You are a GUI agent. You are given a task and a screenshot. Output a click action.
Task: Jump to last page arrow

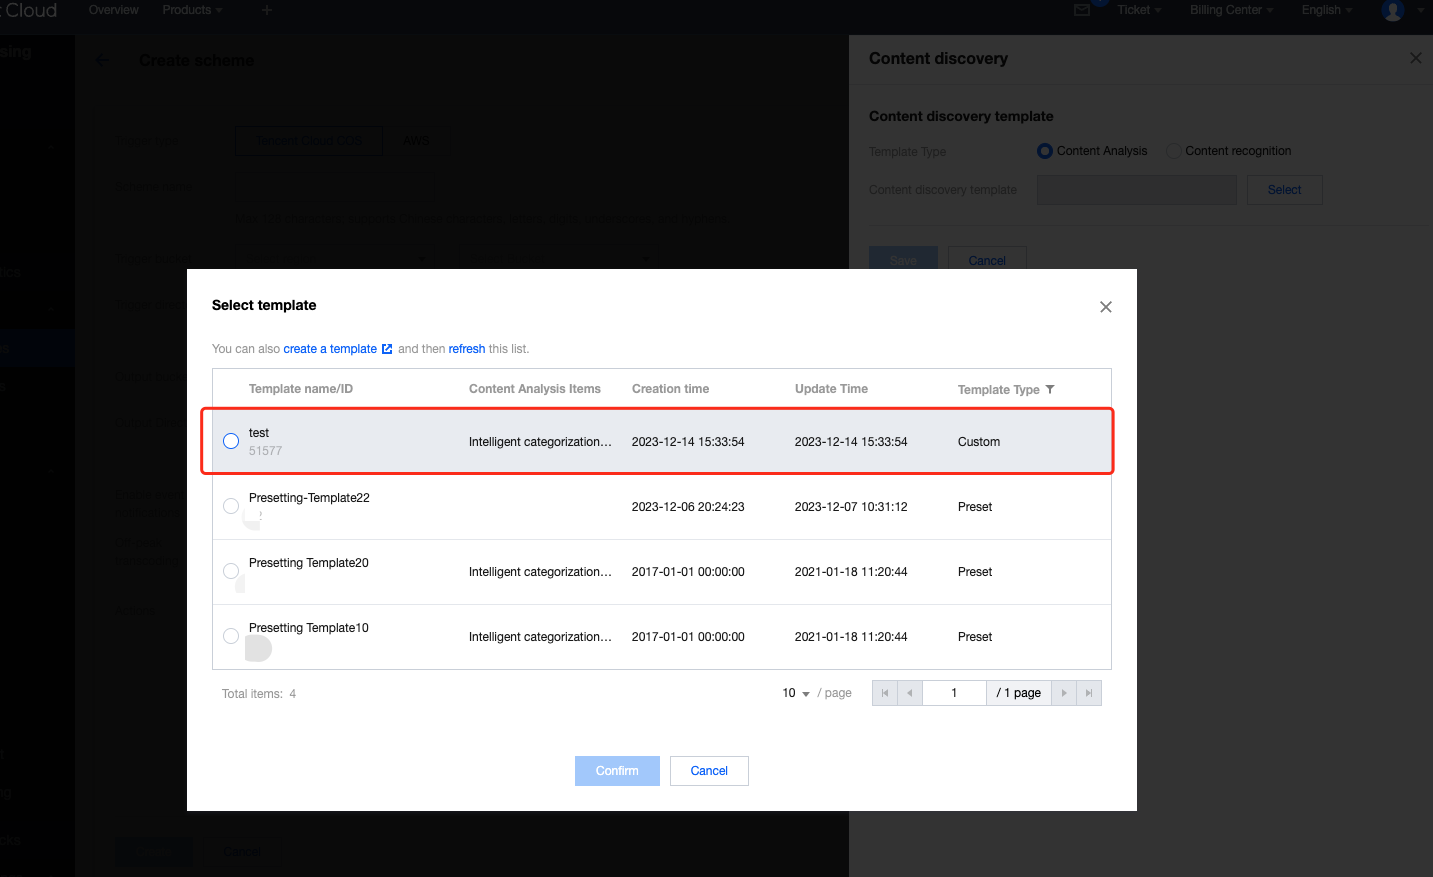[x=1089, y=693]
